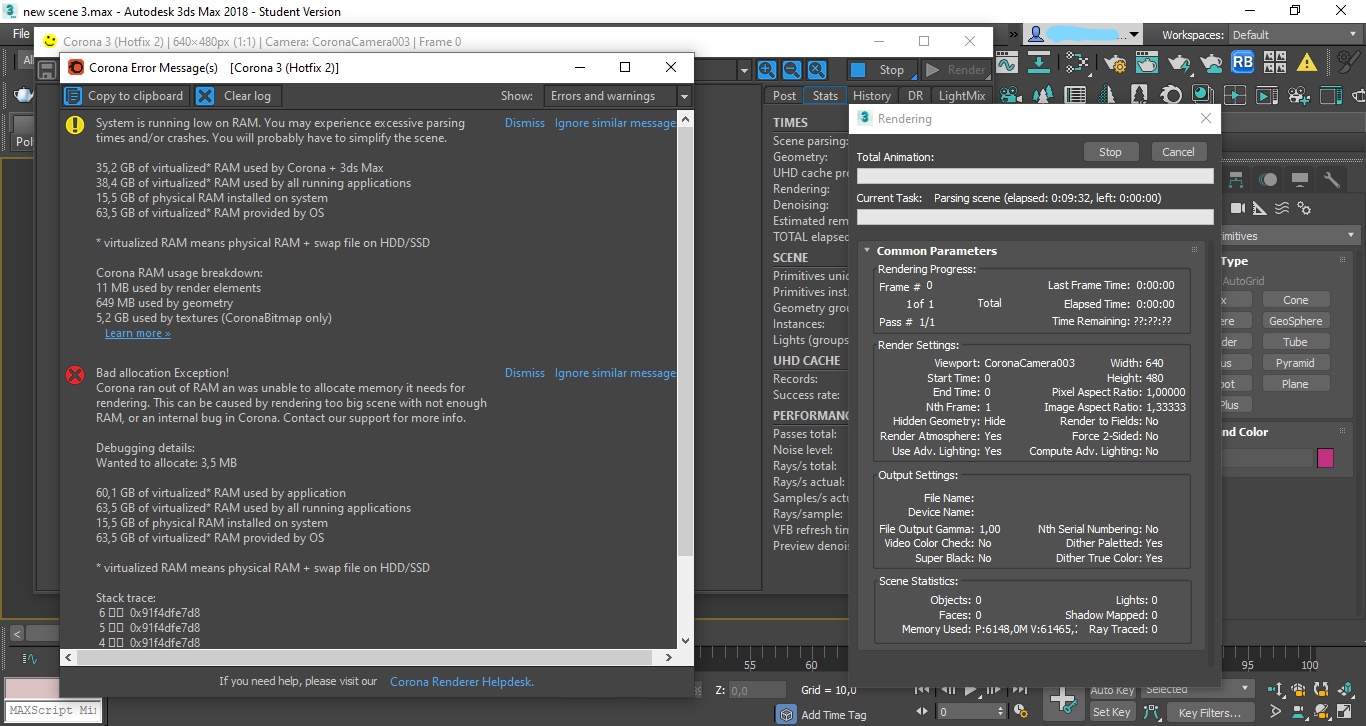1366x726 pixels.
Task: Dismiss the low RAM warning message
Action: pos(525,123)
